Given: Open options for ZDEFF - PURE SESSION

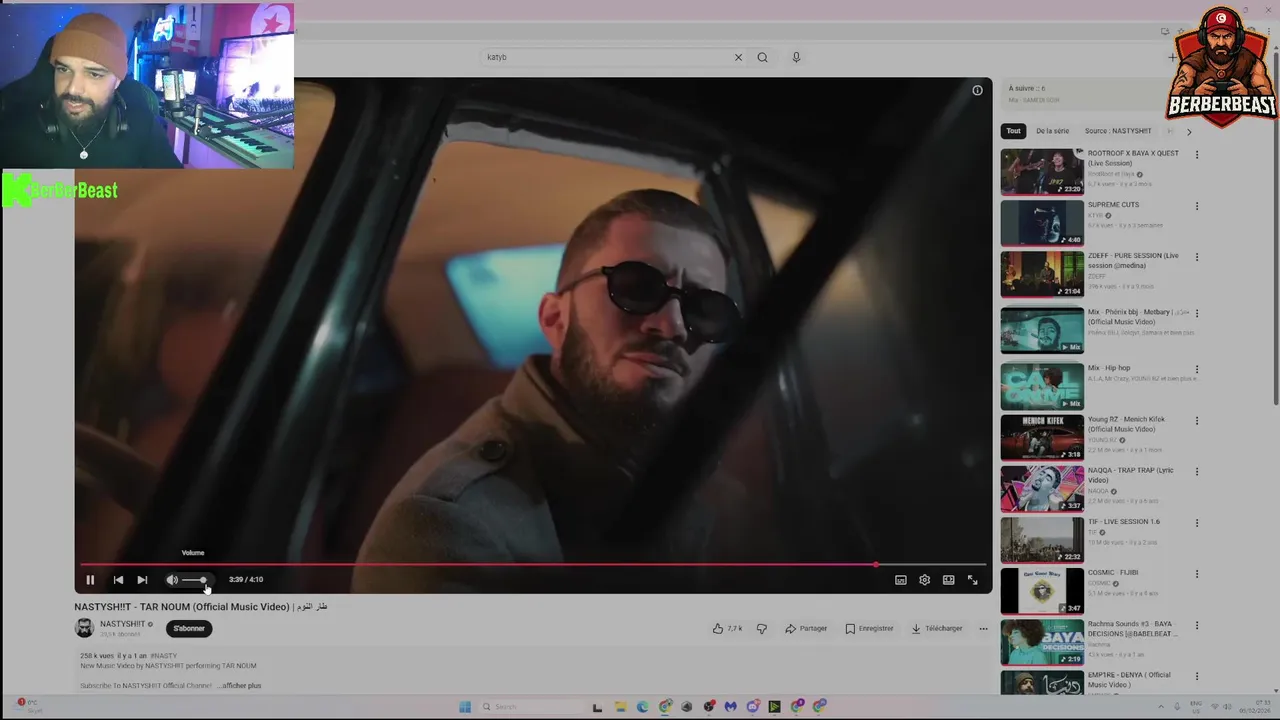Looking at the screenshot, I should pos(1197,257).
